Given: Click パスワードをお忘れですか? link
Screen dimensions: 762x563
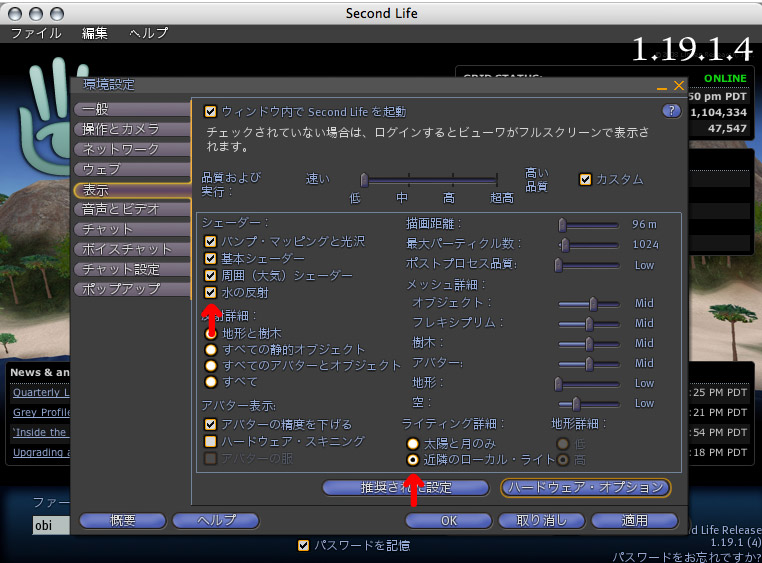Looking at the screenshot, I should pyautogui.click(x=687, y=557).
